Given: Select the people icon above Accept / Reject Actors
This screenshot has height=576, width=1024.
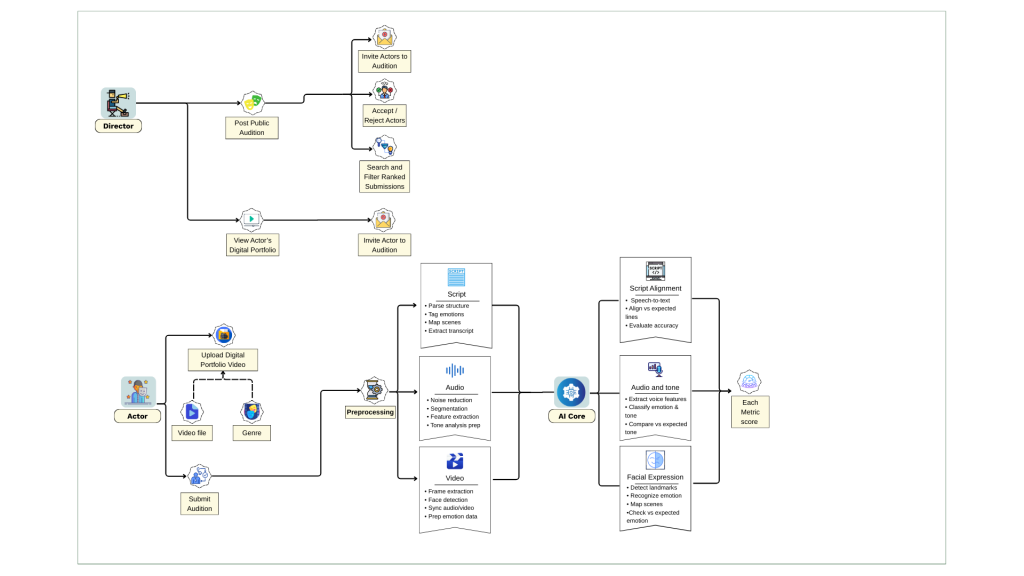Looking at the screenshot, I should (385, 91).
